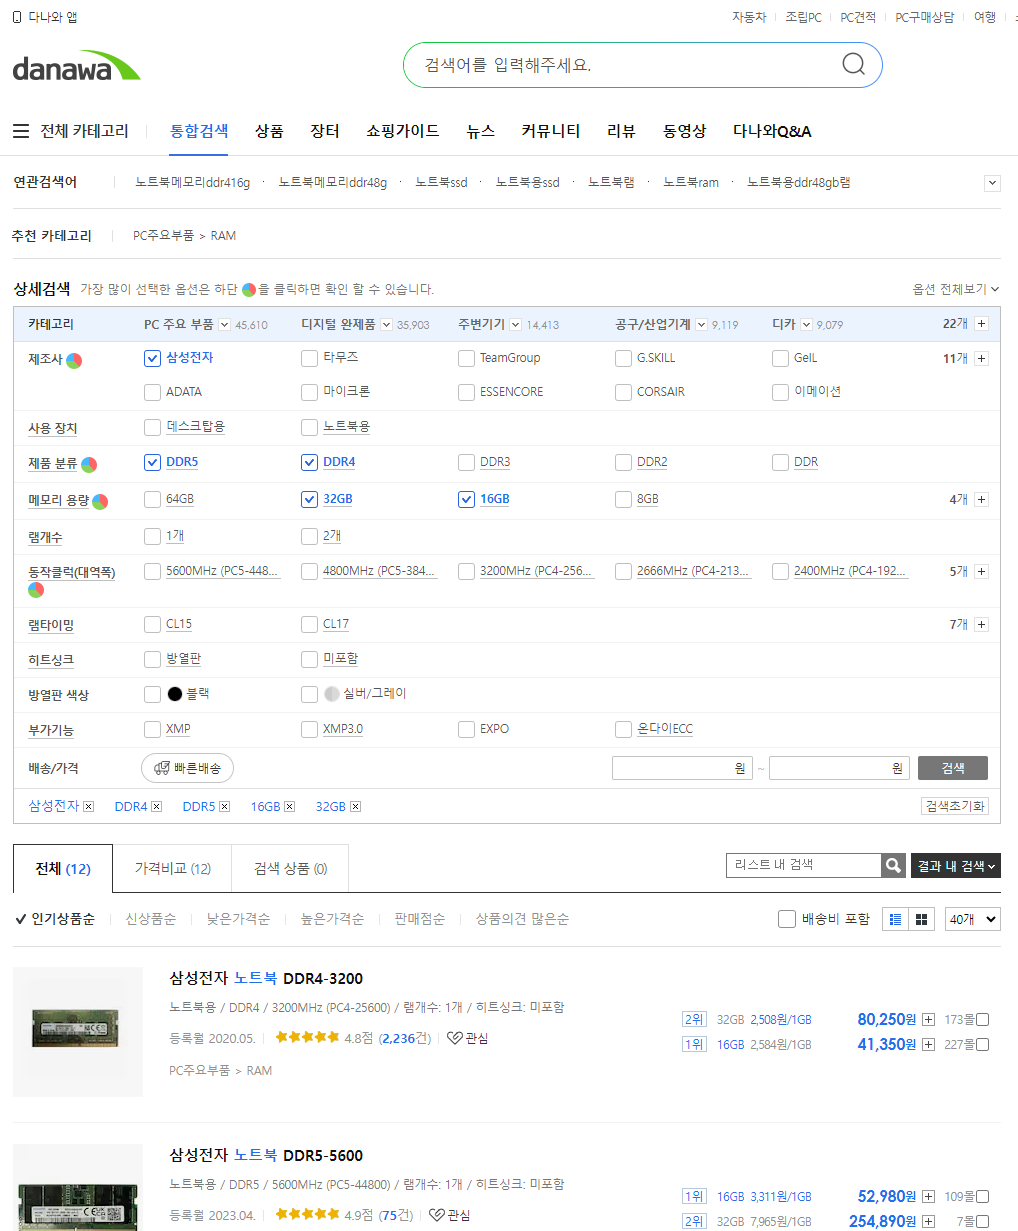Click the heart 관심 icon for DDR4-3200
The width and height of the screenshot is (1018, 1231).
click(454, 1038)
